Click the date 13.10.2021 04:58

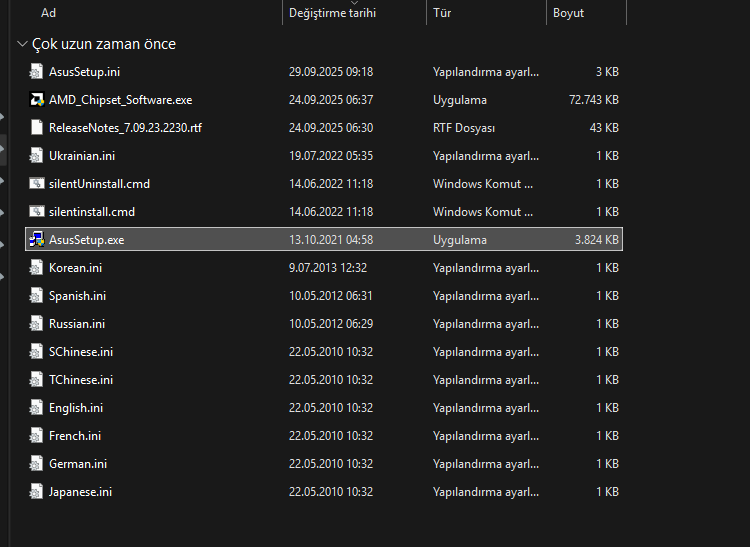click(331, 240)
